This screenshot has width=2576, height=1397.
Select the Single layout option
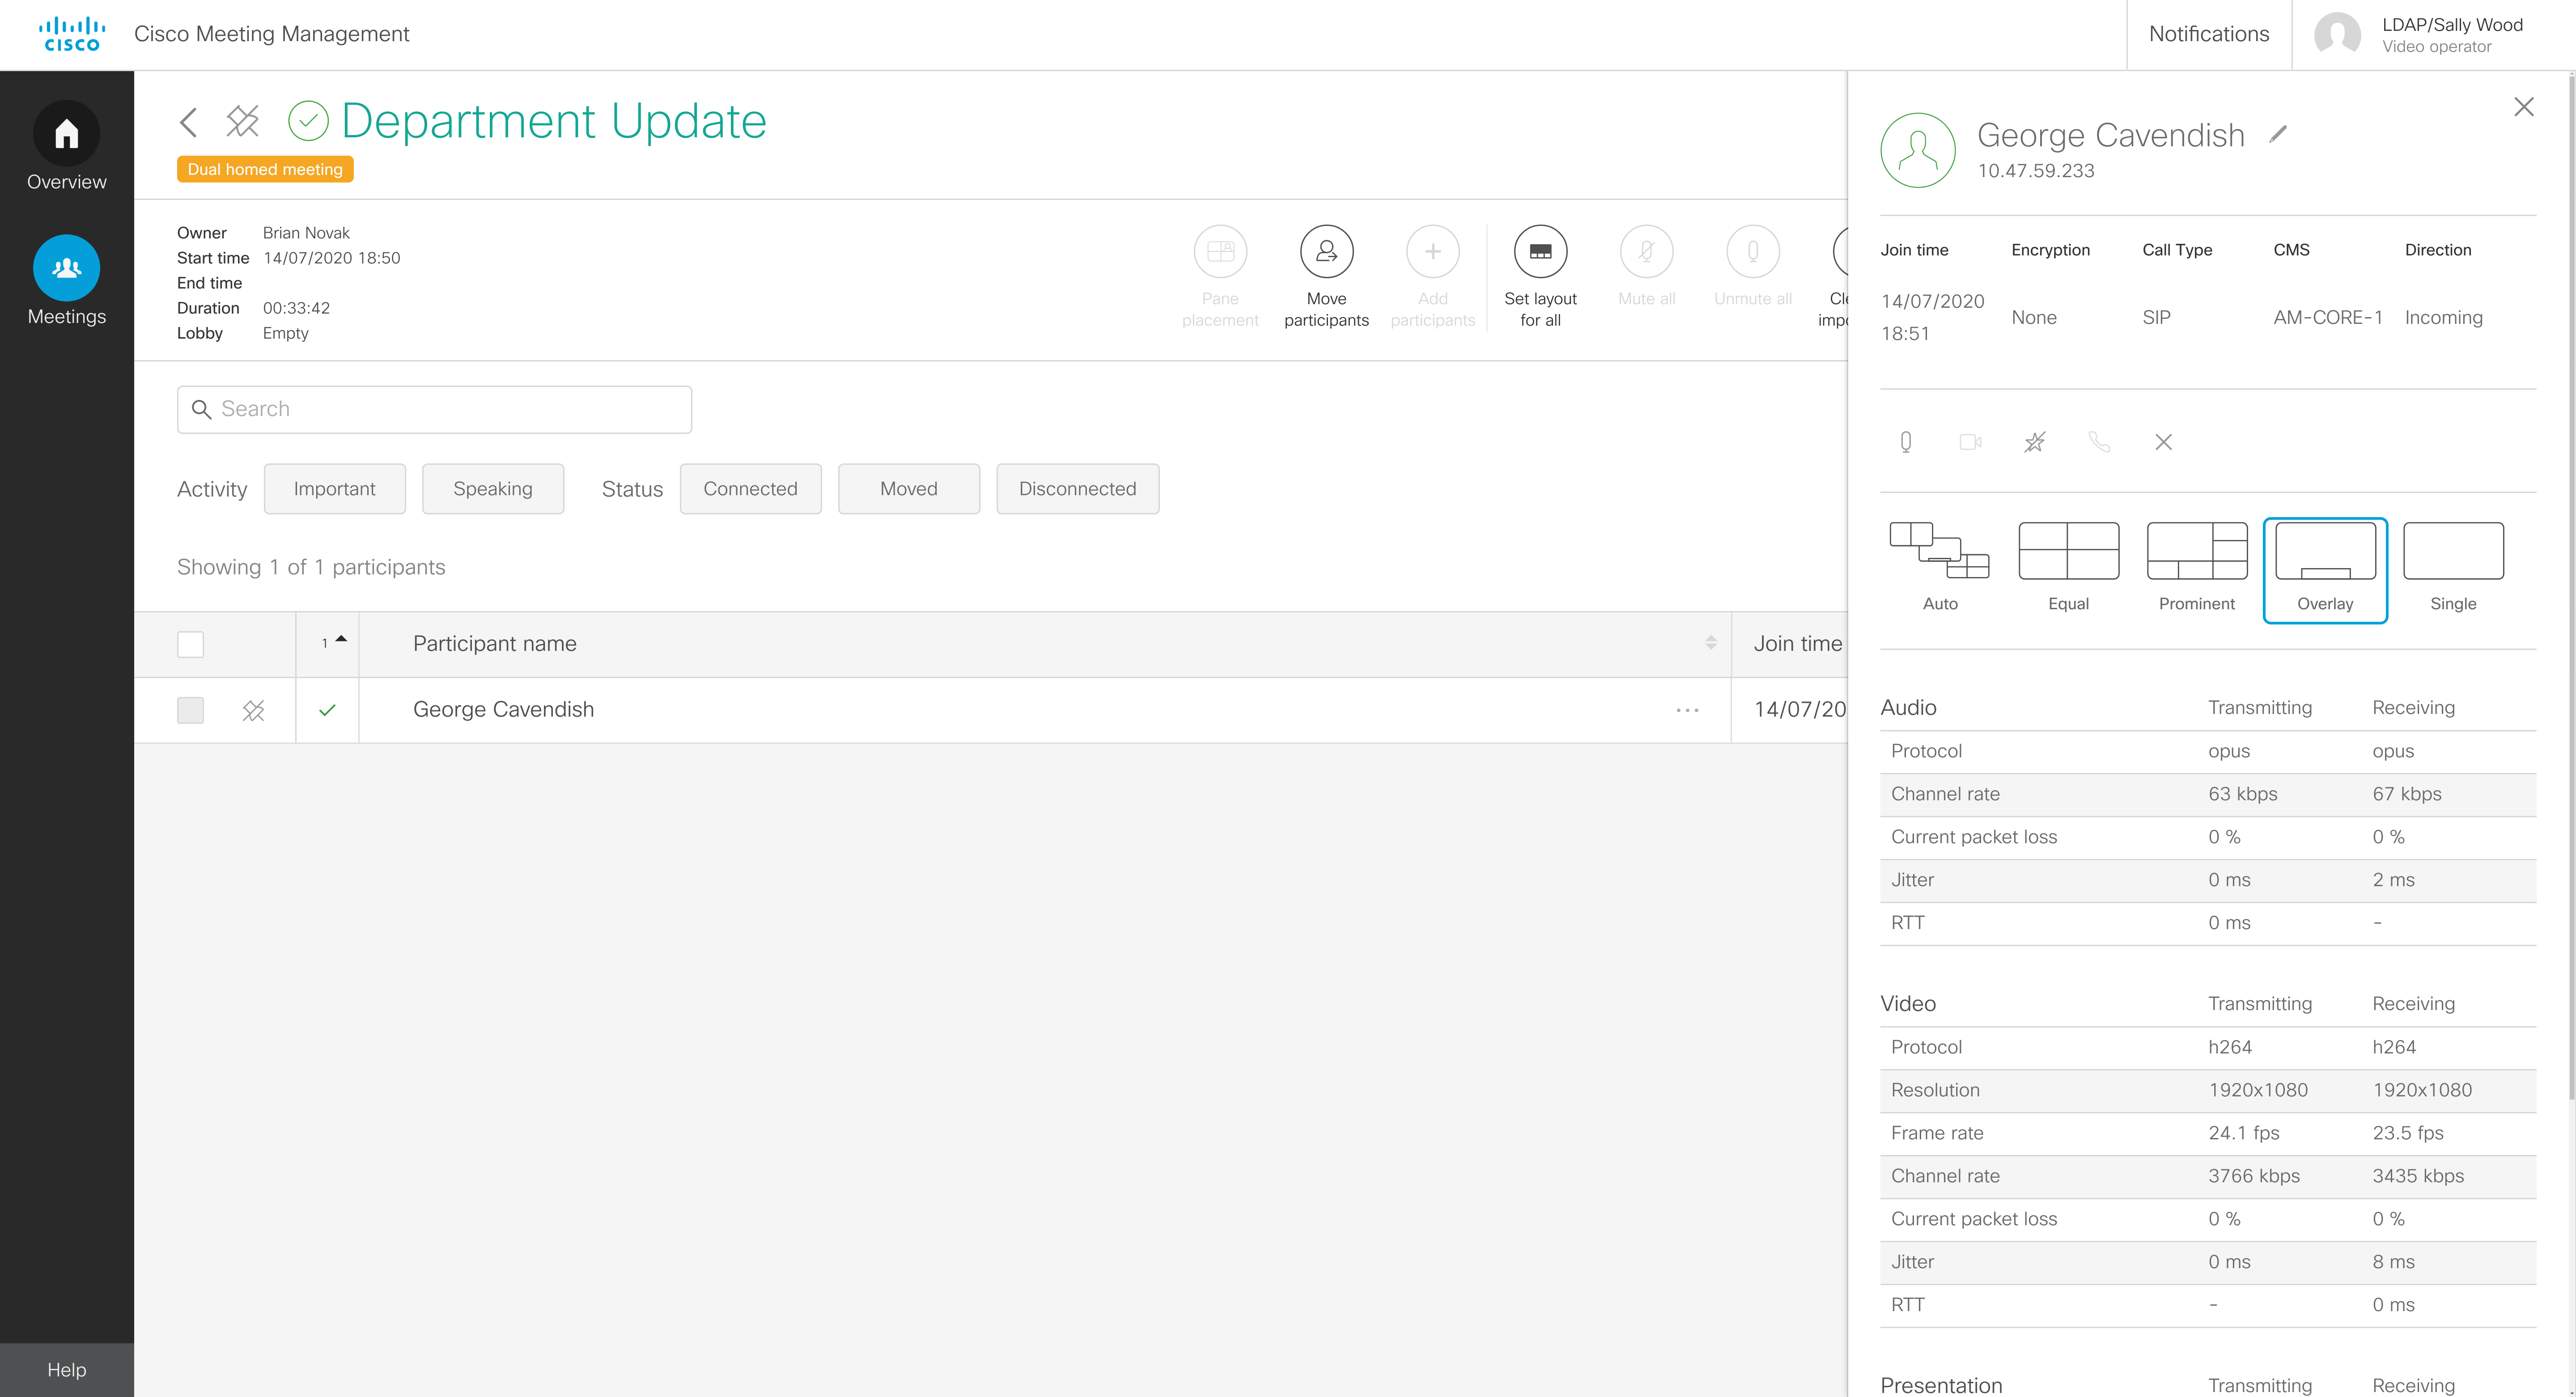tap(2453, 567)
